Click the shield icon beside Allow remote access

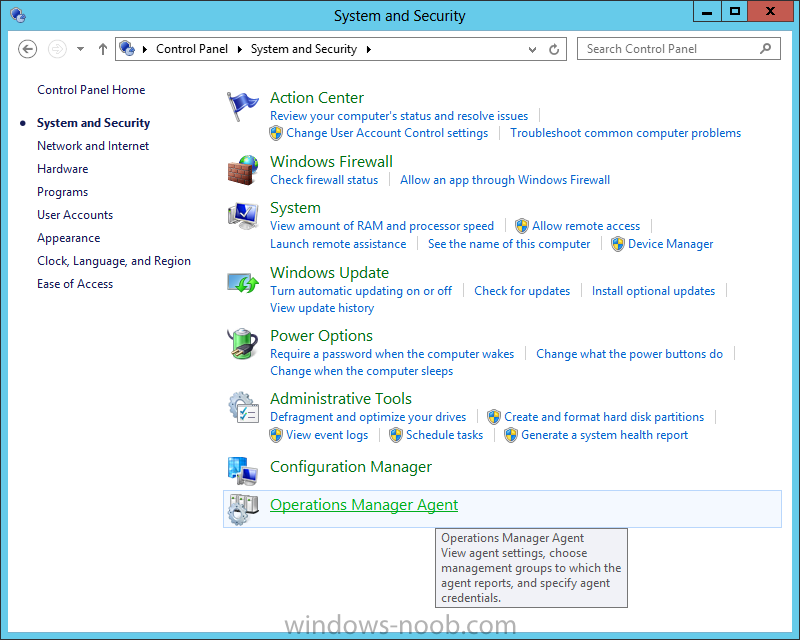pos(521,226)
